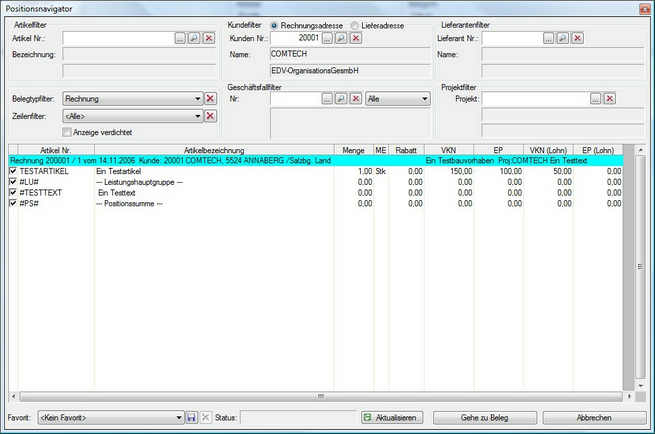Click scroll right arrow of table
The image size is (655, 434).
[x=630, y=396]
